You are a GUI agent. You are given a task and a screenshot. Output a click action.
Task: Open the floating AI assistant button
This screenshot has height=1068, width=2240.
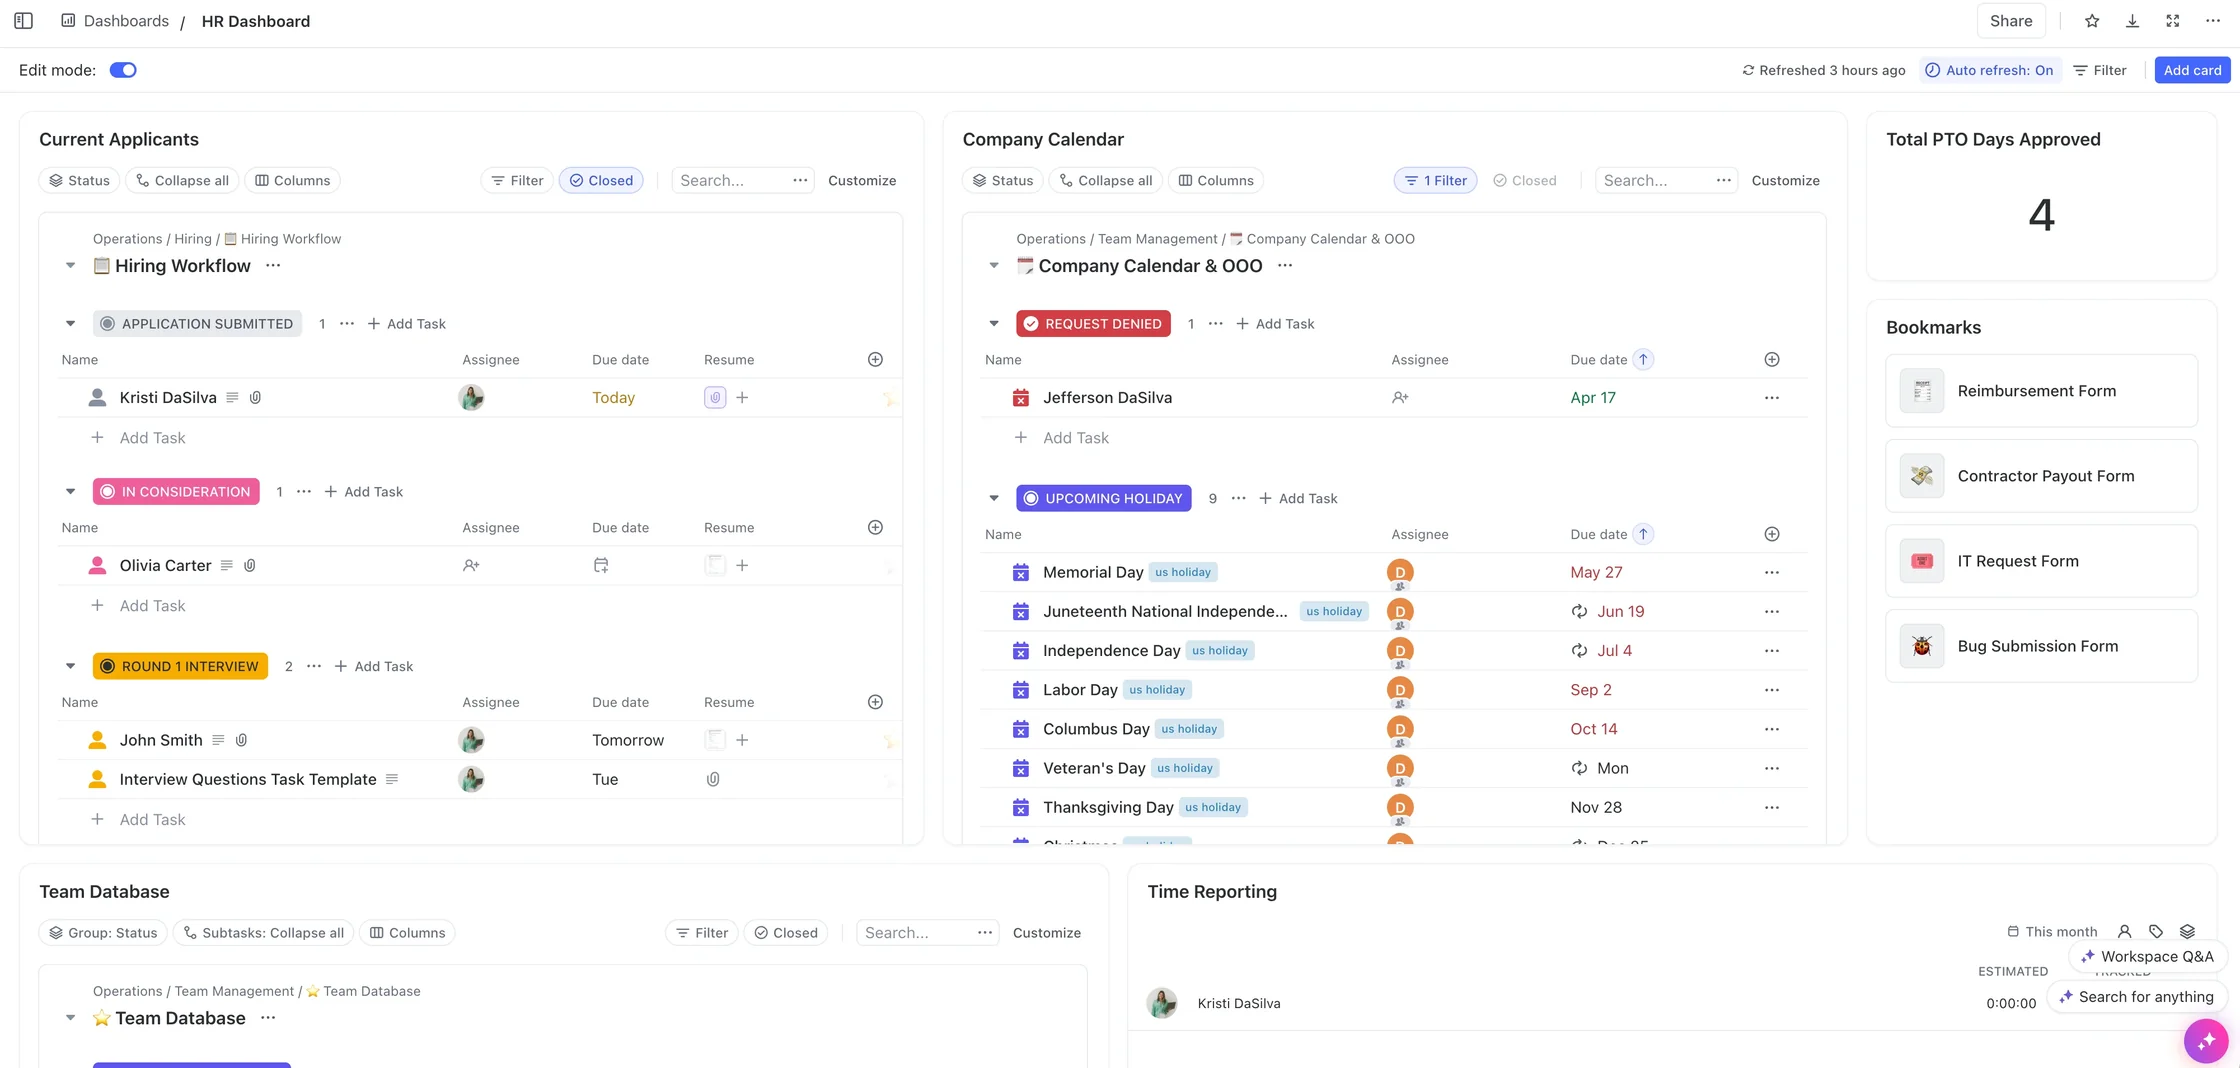coord(2205,1041)
